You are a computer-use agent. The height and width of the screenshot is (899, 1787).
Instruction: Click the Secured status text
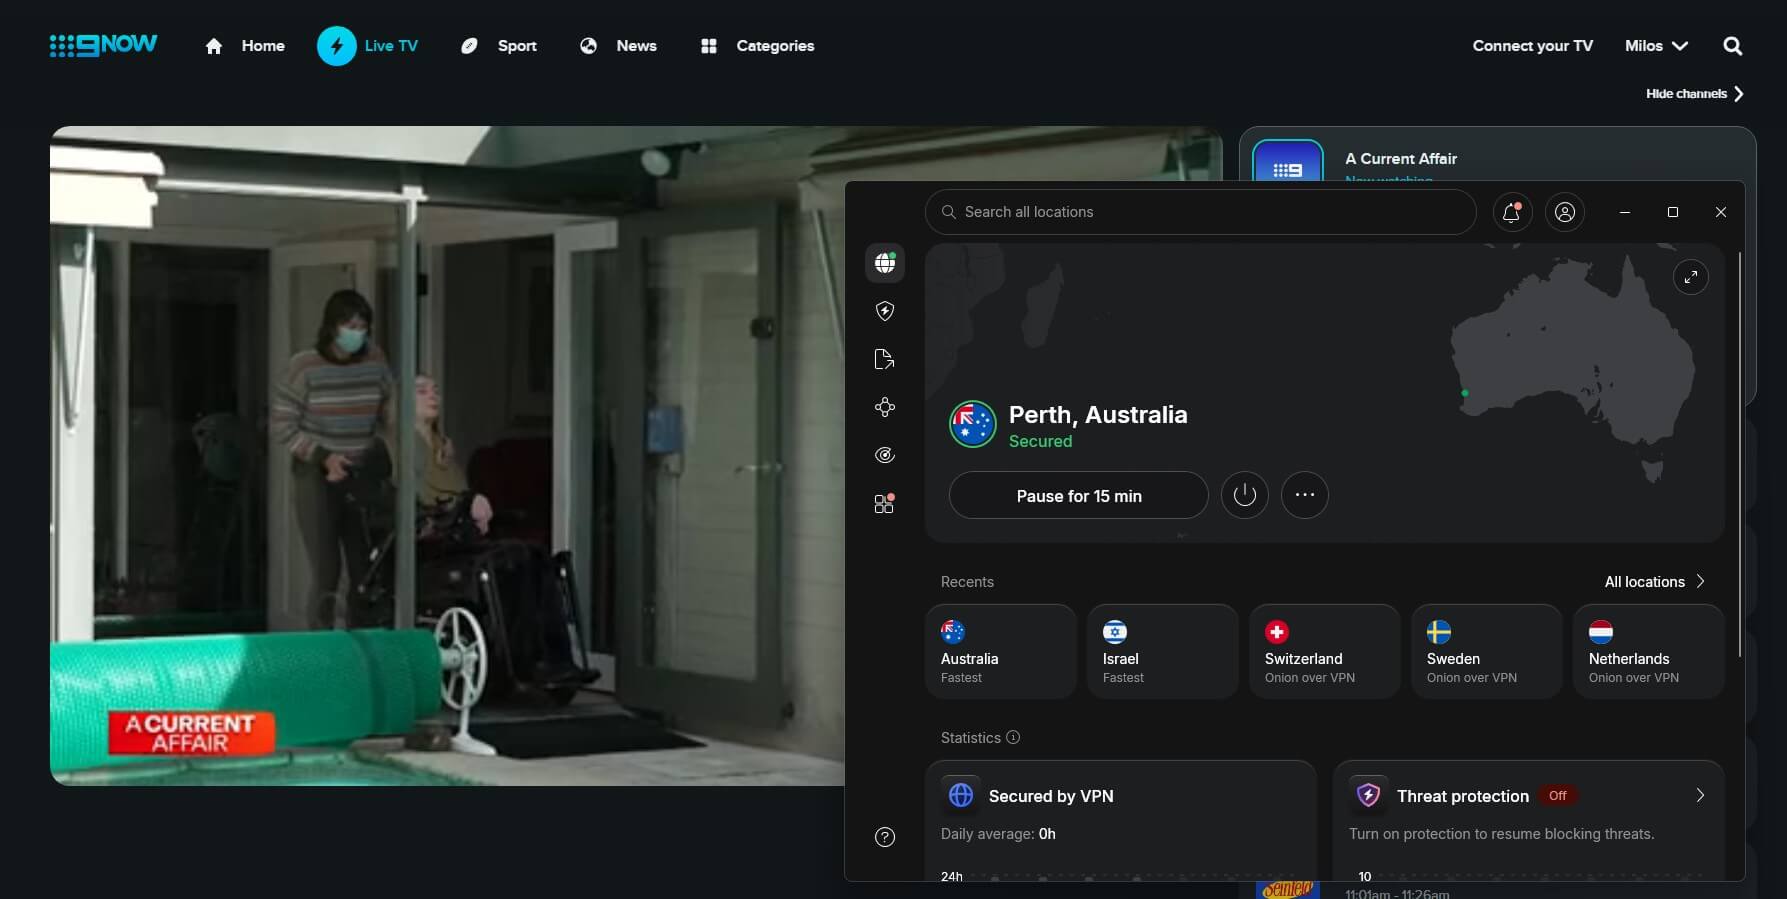pyautogui.click(x=1040, y=441)
